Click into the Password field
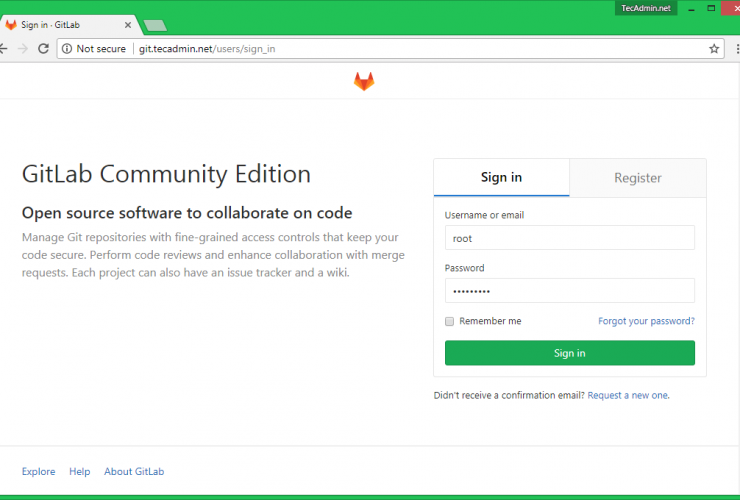Image resolution: width=740 pixels, height=500 pixels. click(x=569, y=290)
